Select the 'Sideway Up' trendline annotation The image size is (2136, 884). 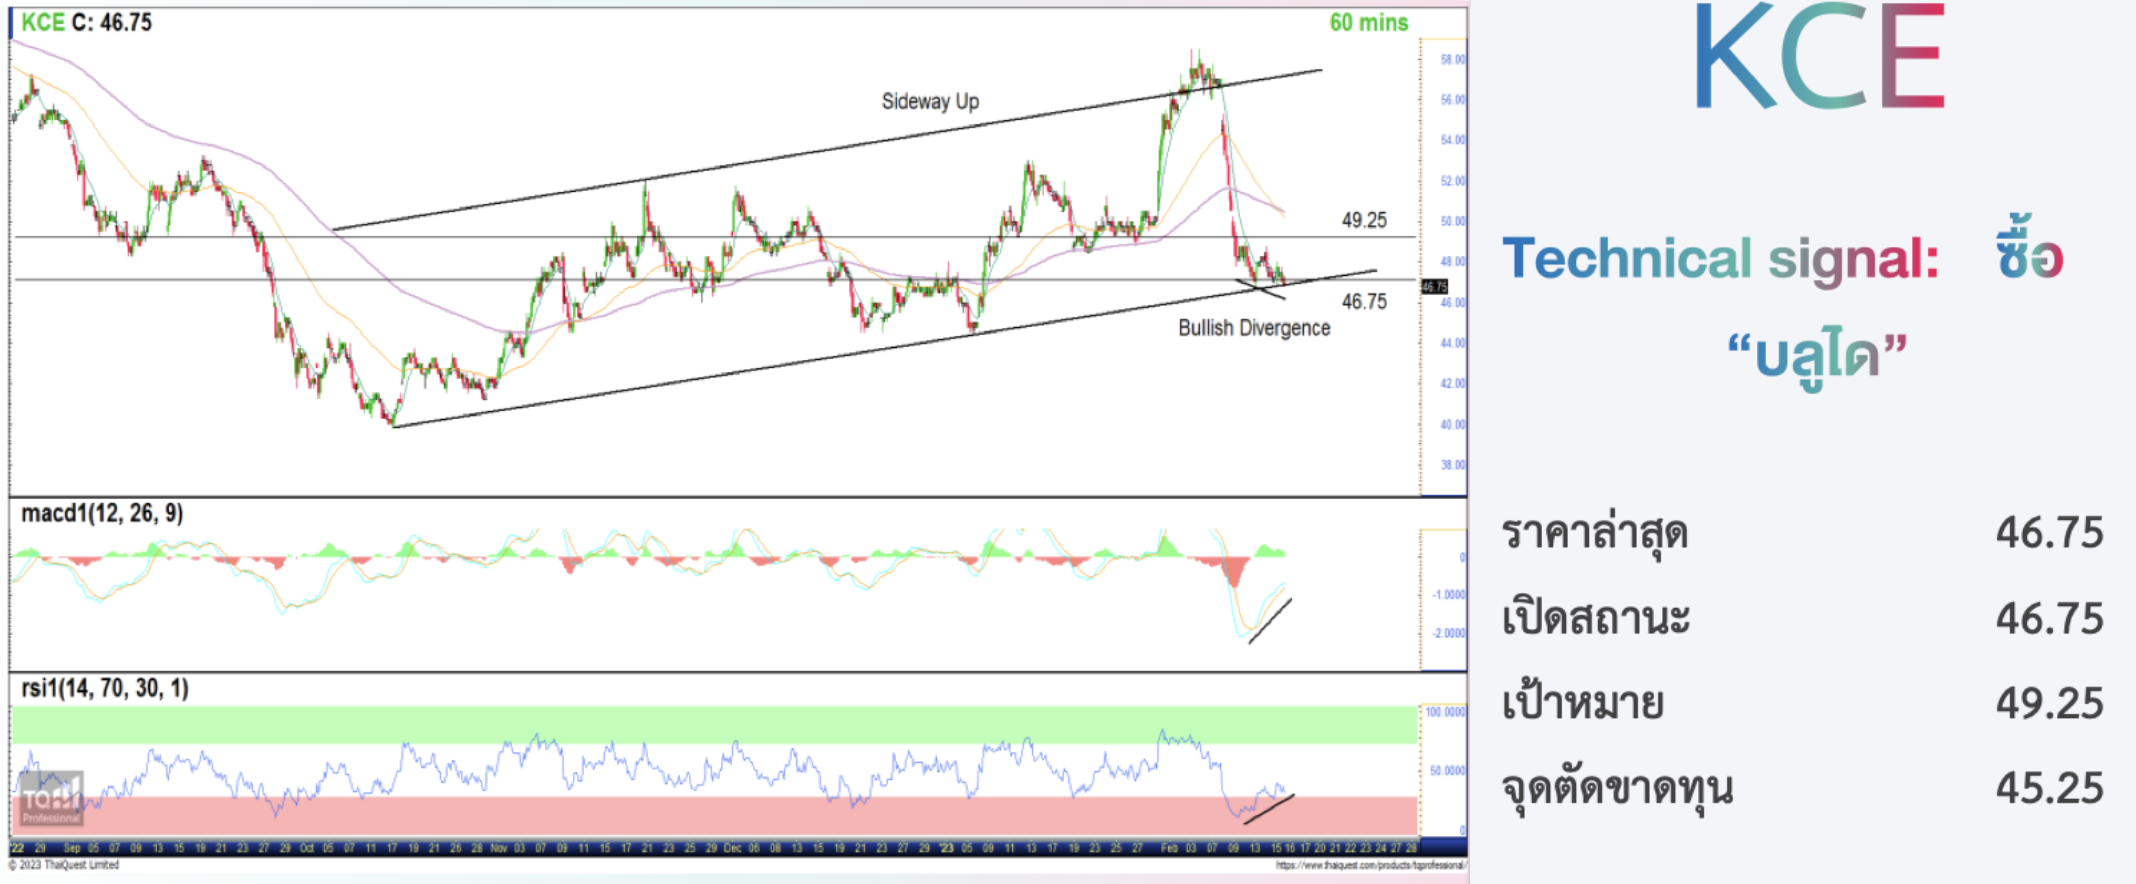(930, 101)
